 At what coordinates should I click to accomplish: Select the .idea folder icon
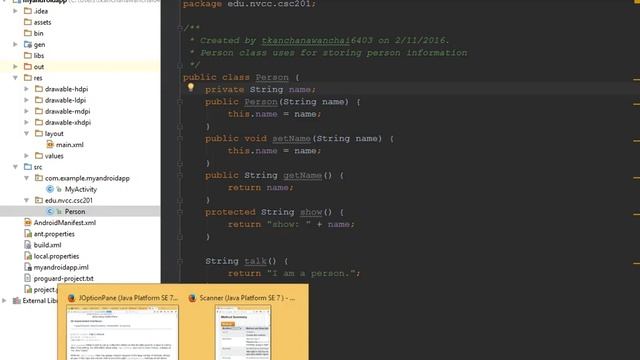[x=28, y=11]
